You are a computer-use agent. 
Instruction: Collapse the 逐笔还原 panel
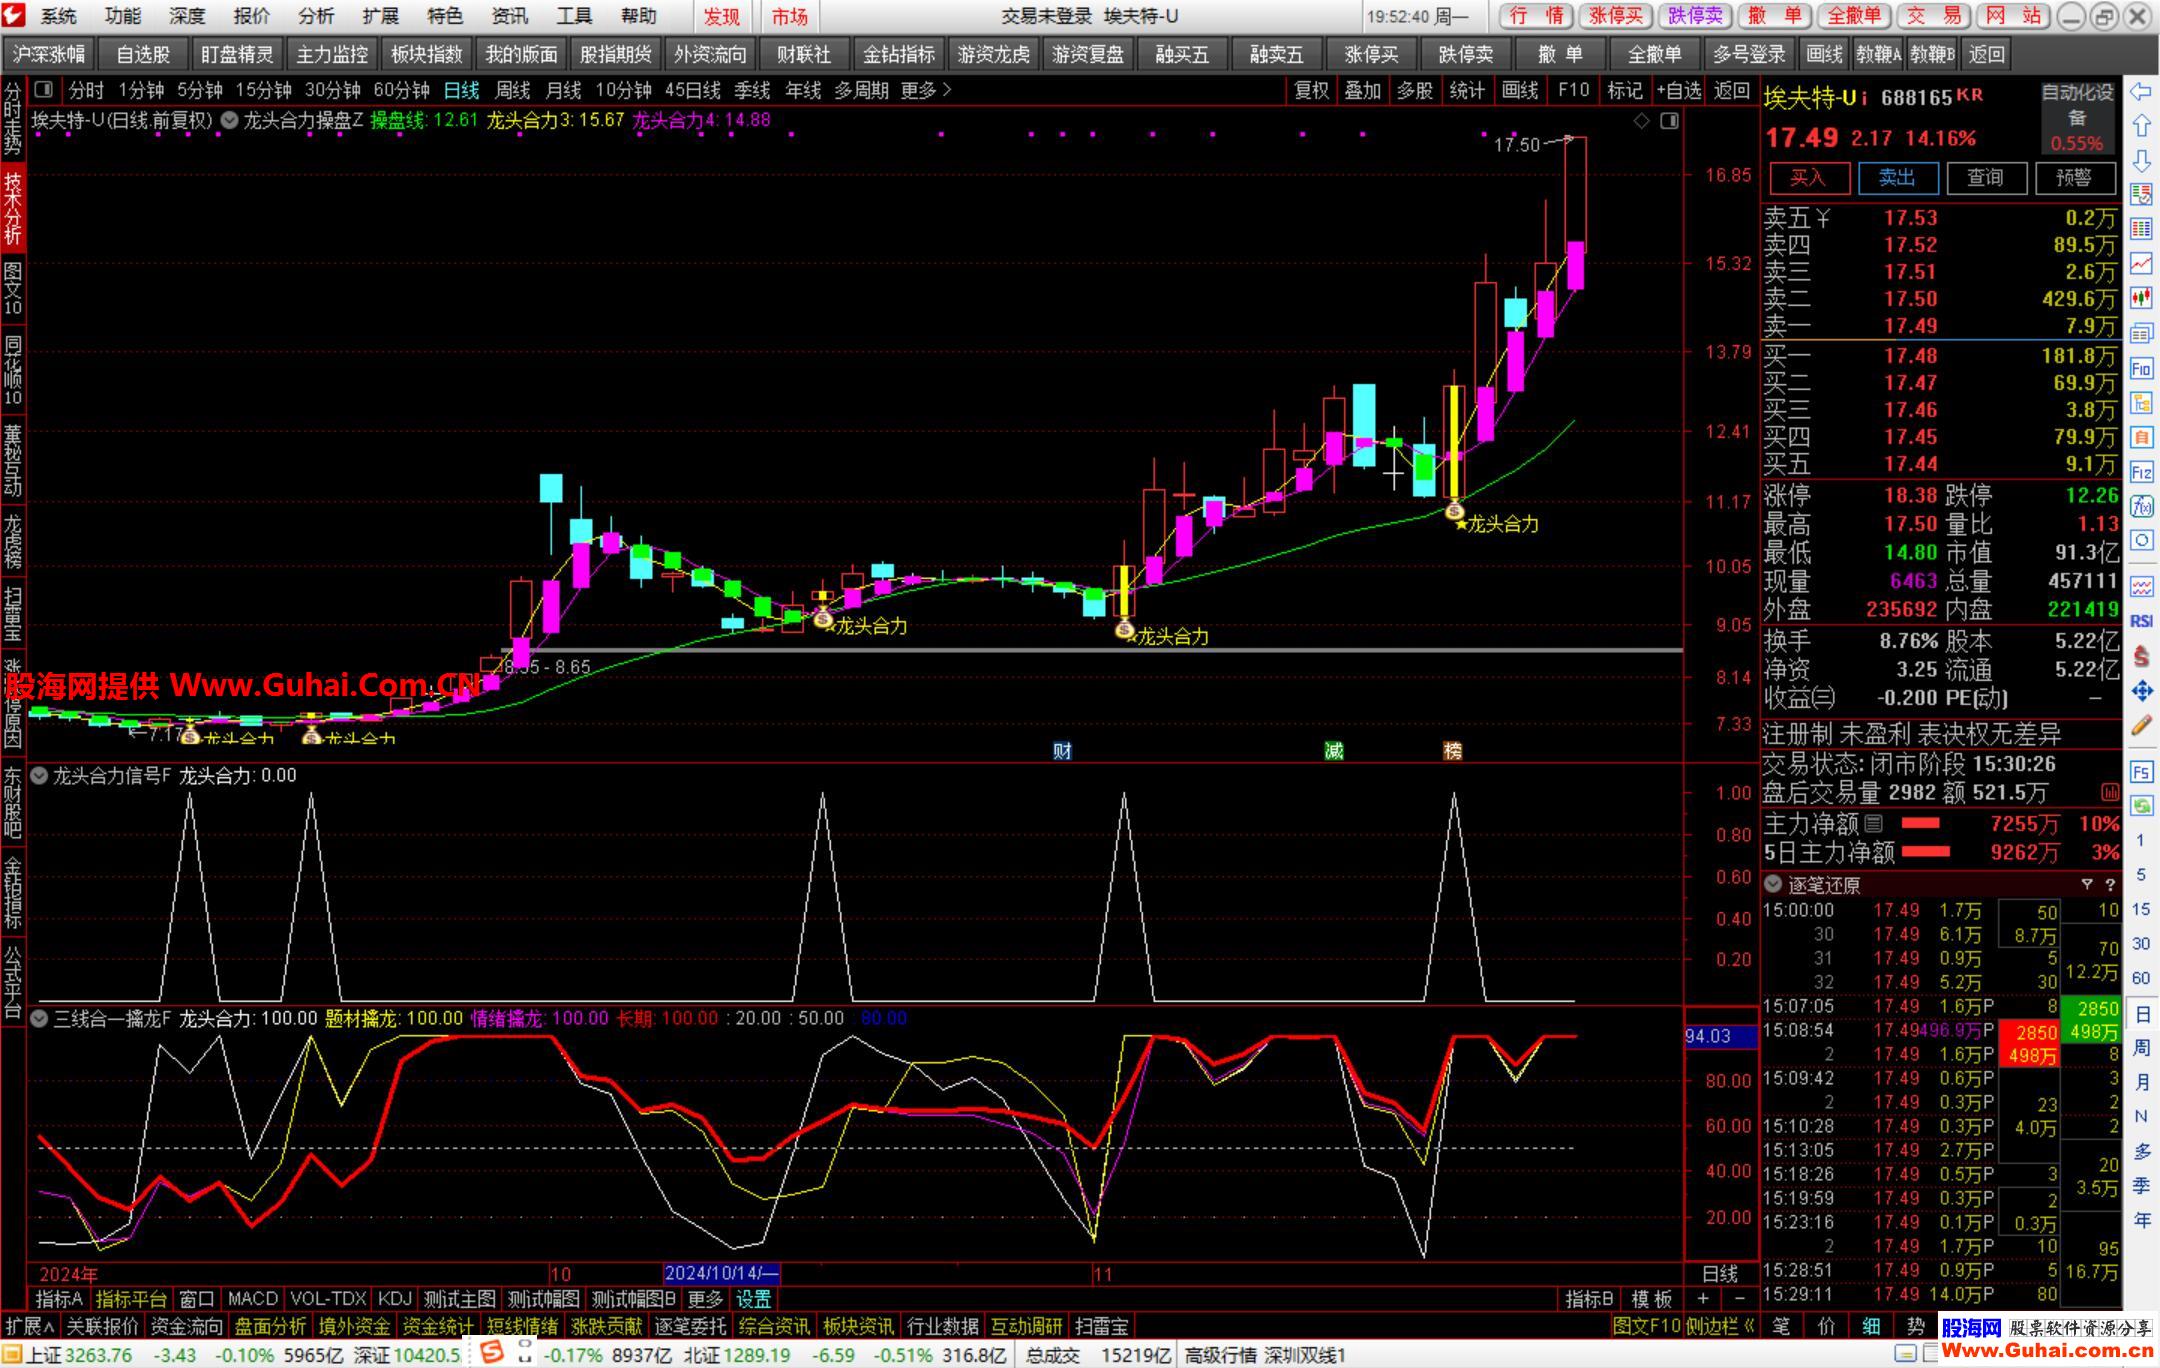click(x=1773, y=885)
